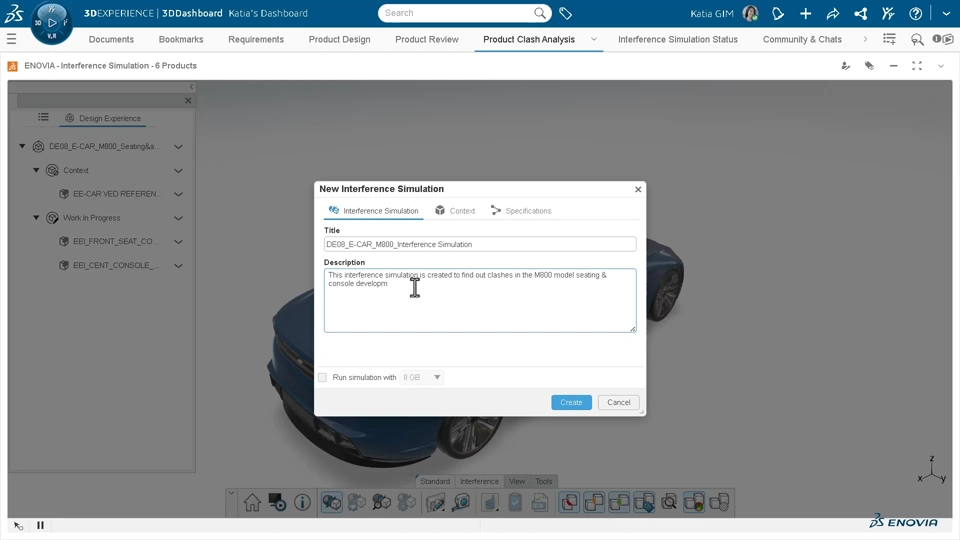This screenshot has height=540, width=960.
Task: Click the share arrow icon in top bar
Action: [833, 13]
